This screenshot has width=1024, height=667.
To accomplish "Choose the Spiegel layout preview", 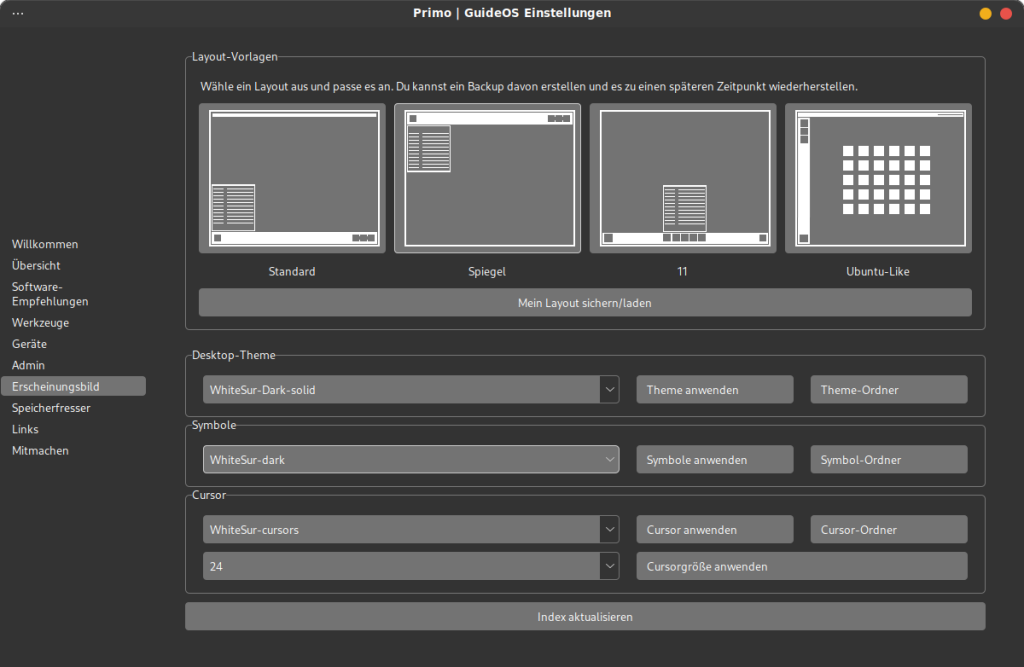I will (x=487, y=178).
